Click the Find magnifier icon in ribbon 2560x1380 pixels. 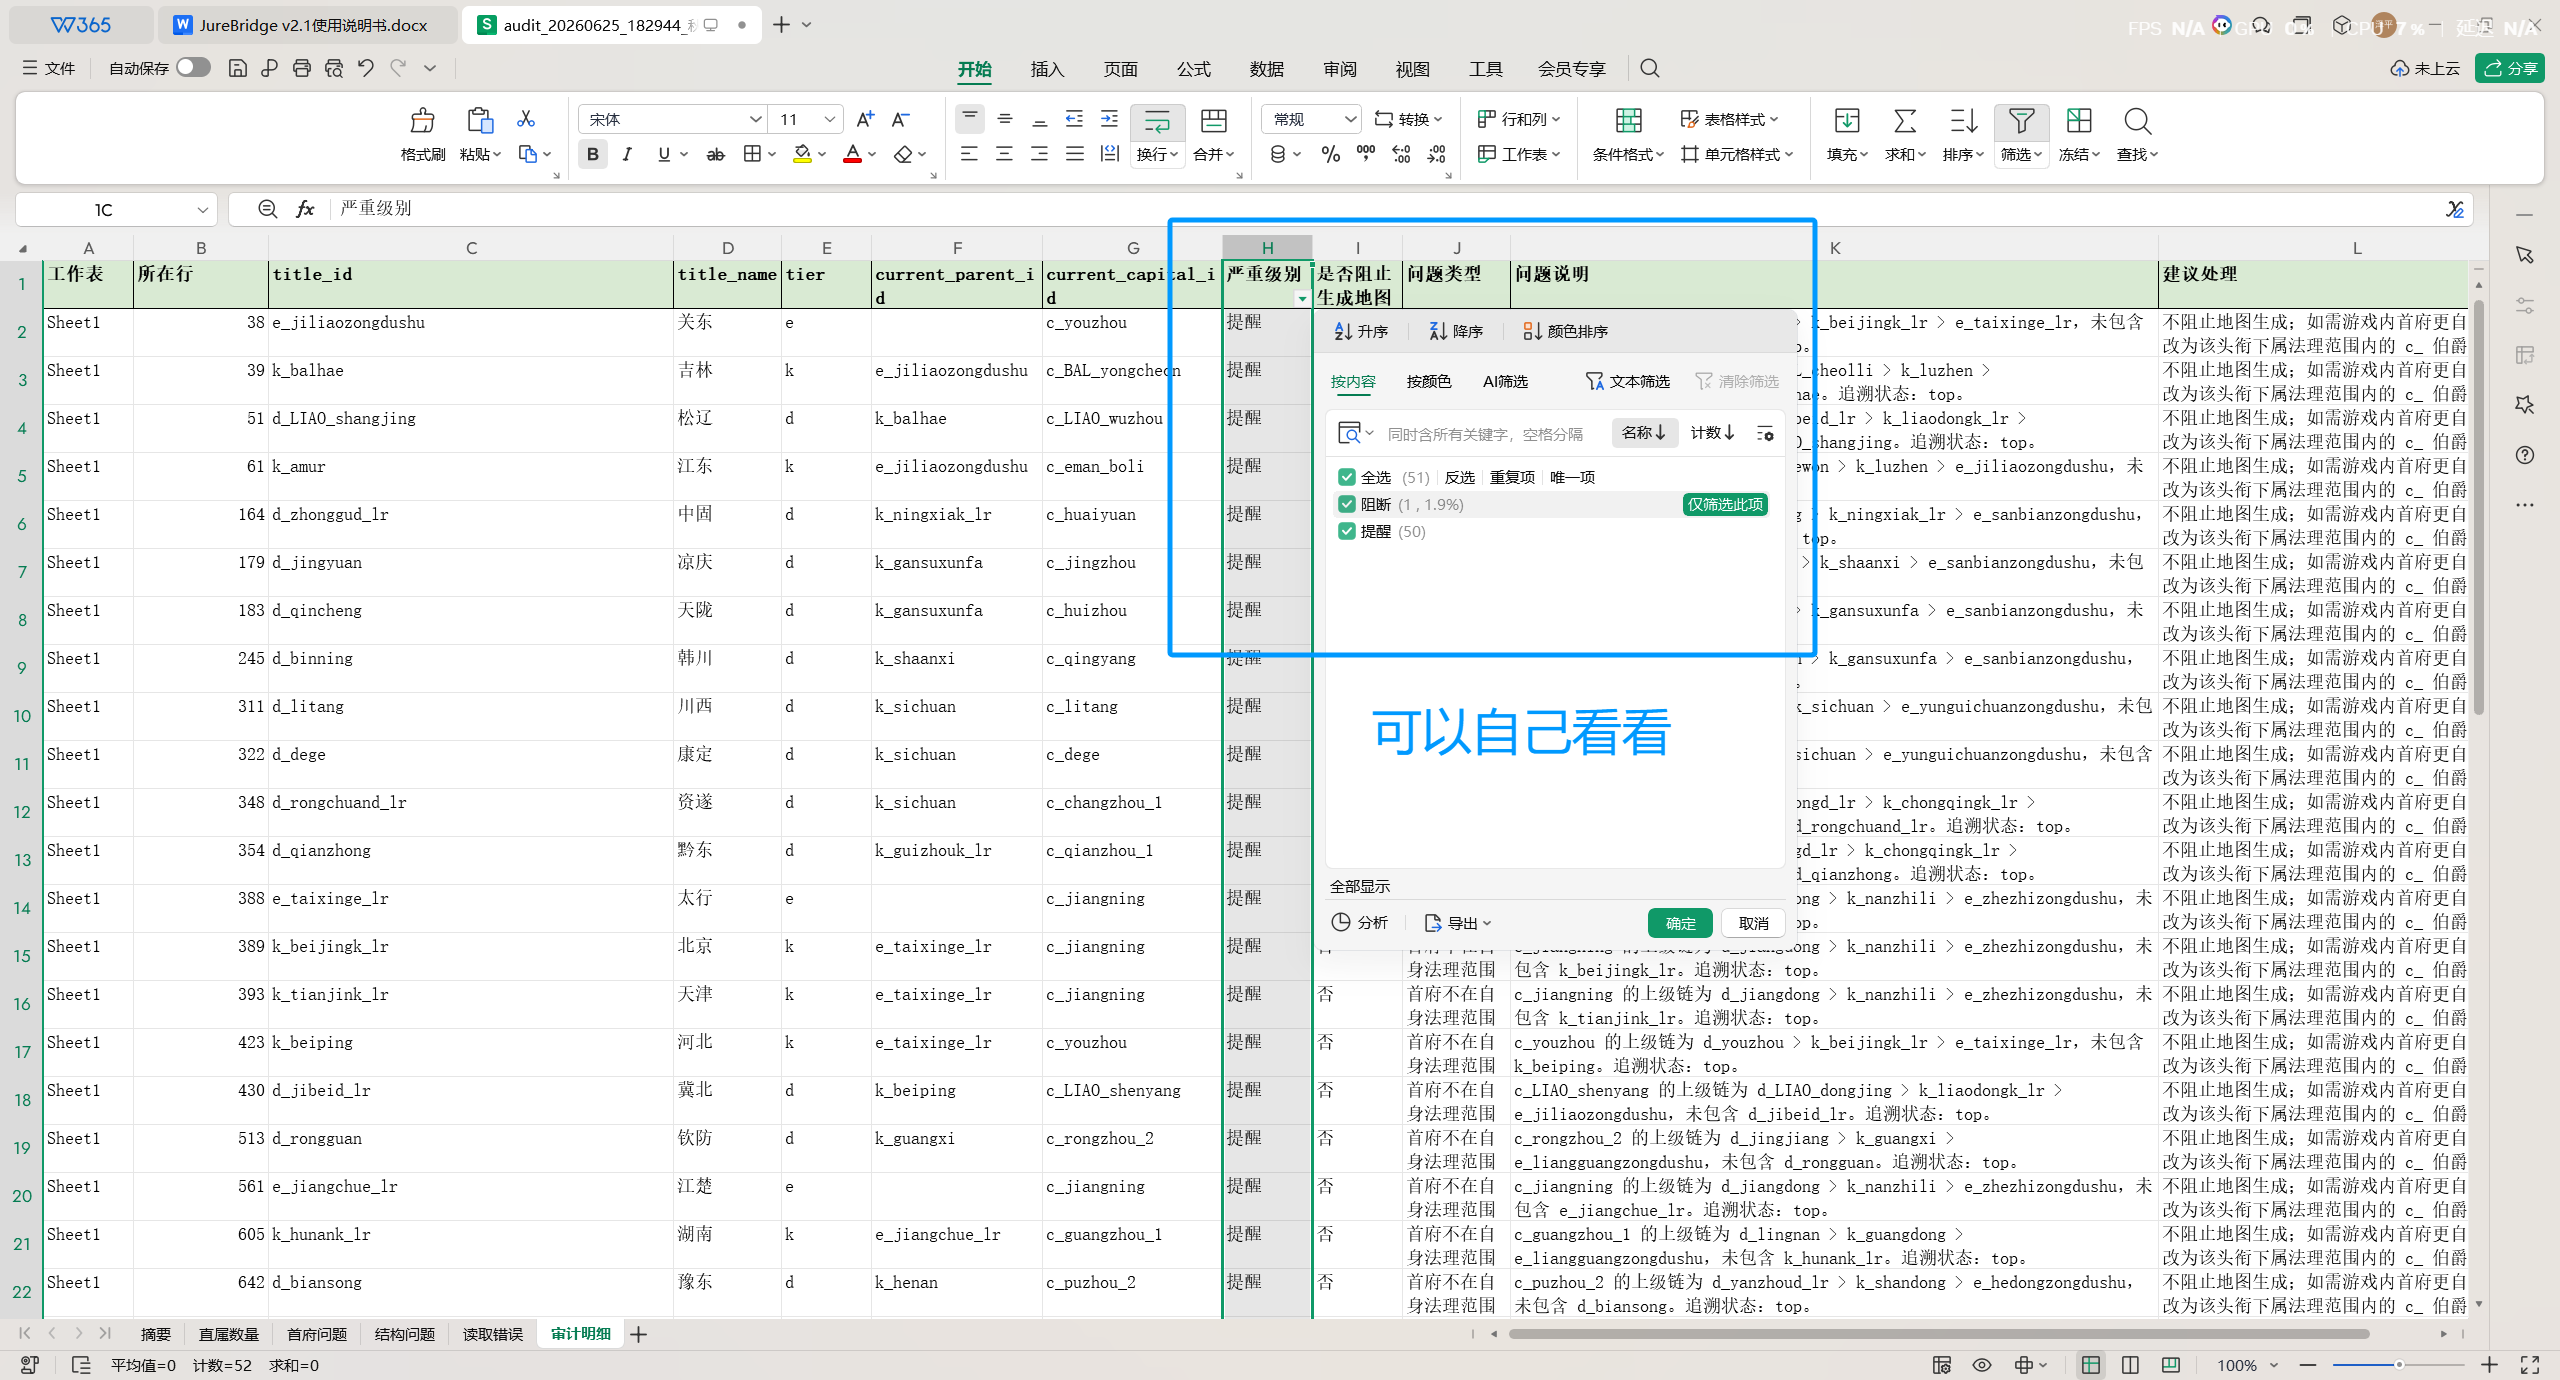pyautogui.click(x=2137, y=121)
